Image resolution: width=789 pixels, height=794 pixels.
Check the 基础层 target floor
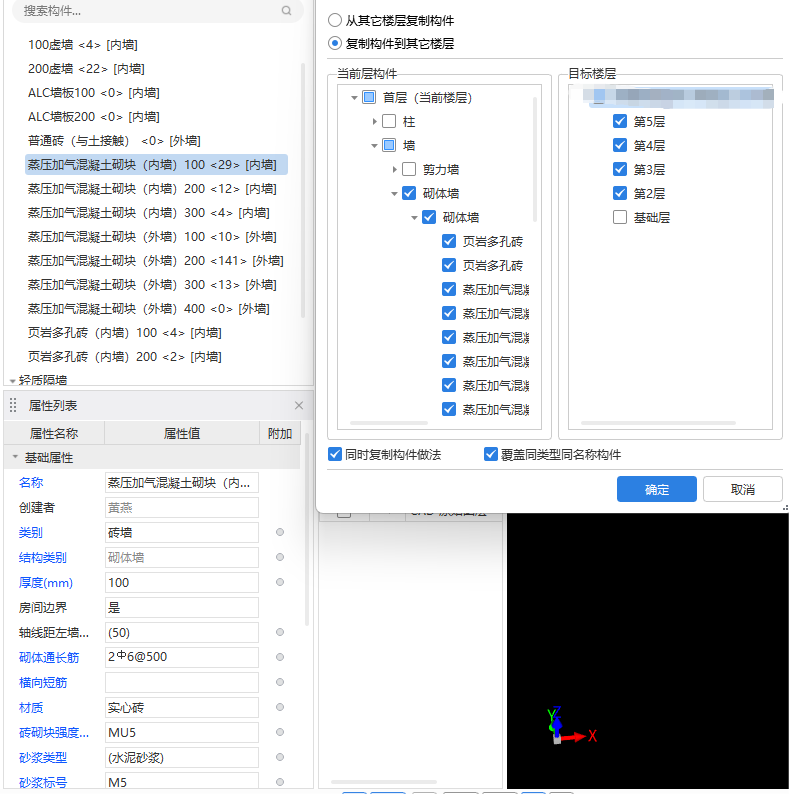click(620, 217)
